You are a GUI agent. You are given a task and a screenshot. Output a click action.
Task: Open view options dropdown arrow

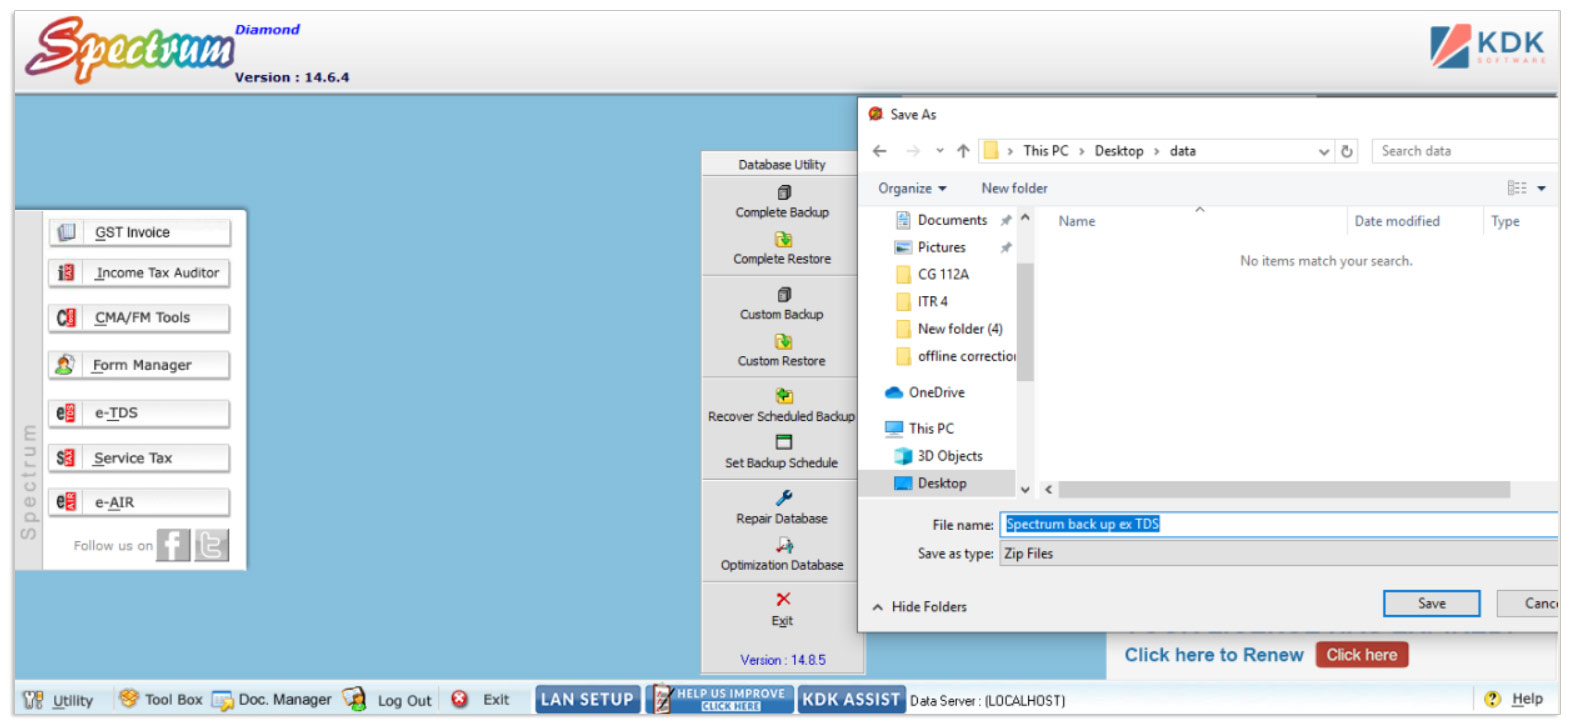(1542, 188)
